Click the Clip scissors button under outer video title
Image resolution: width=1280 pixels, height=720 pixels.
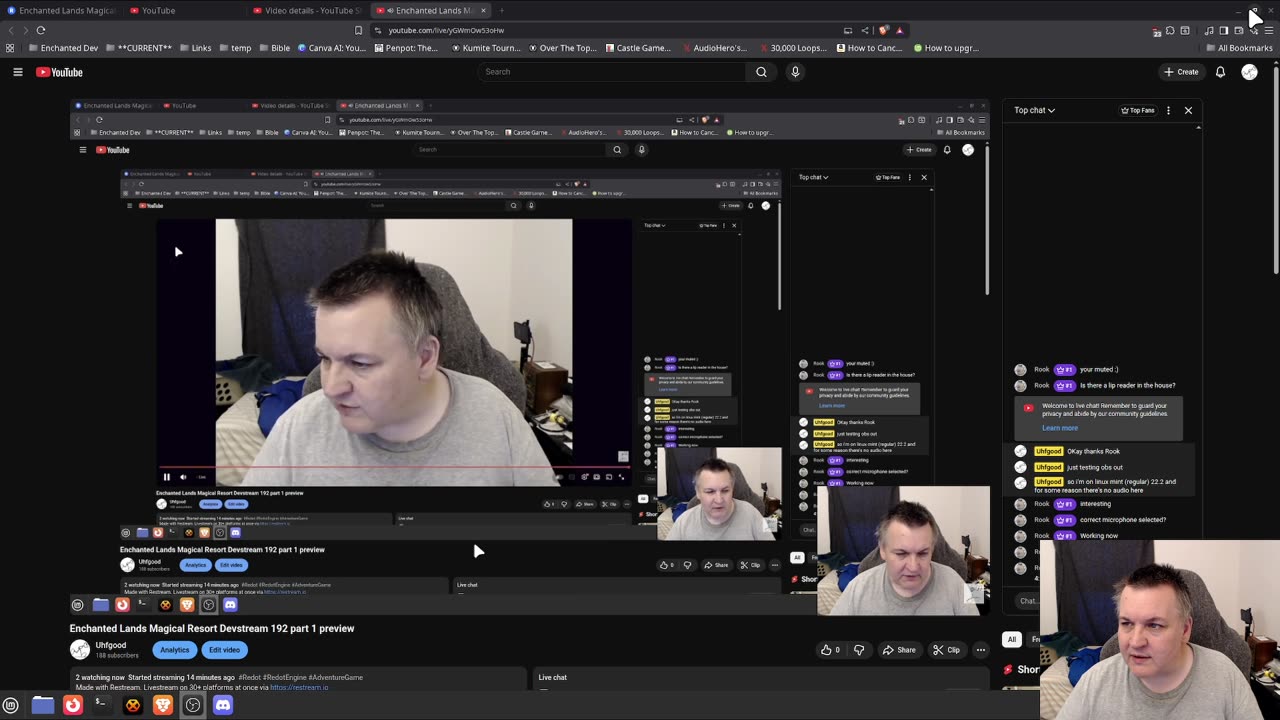tap(945, 650)
